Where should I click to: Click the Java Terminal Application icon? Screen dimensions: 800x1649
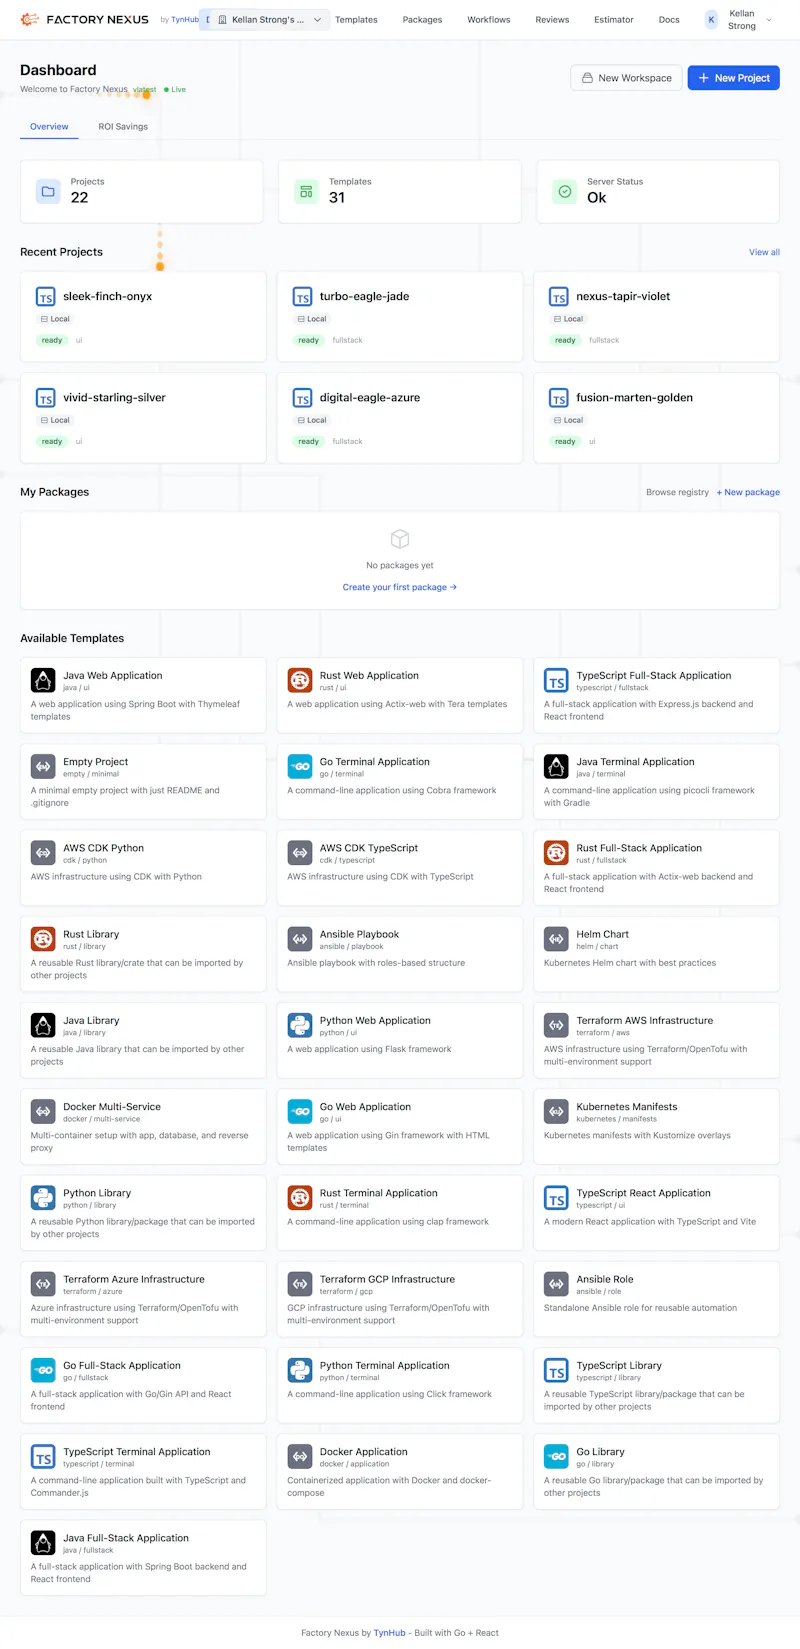(556, 767)
